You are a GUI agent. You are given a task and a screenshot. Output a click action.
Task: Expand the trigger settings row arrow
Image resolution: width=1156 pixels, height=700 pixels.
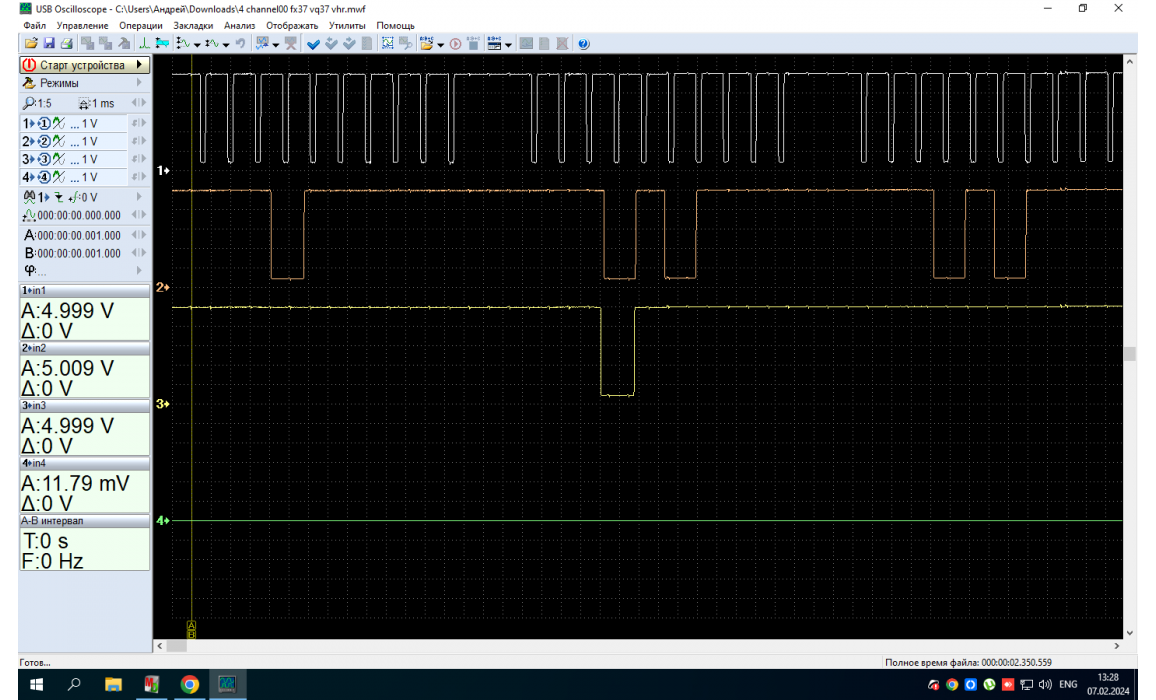pos(139,197)
